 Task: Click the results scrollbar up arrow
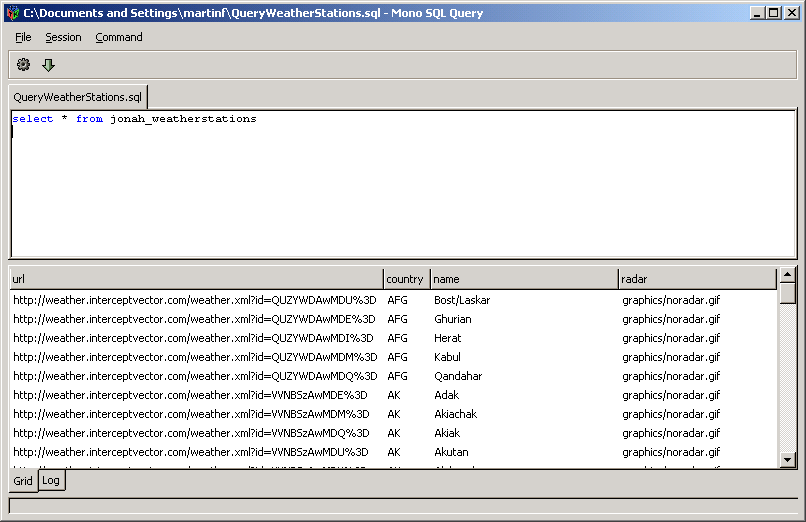tap(787, 275)
